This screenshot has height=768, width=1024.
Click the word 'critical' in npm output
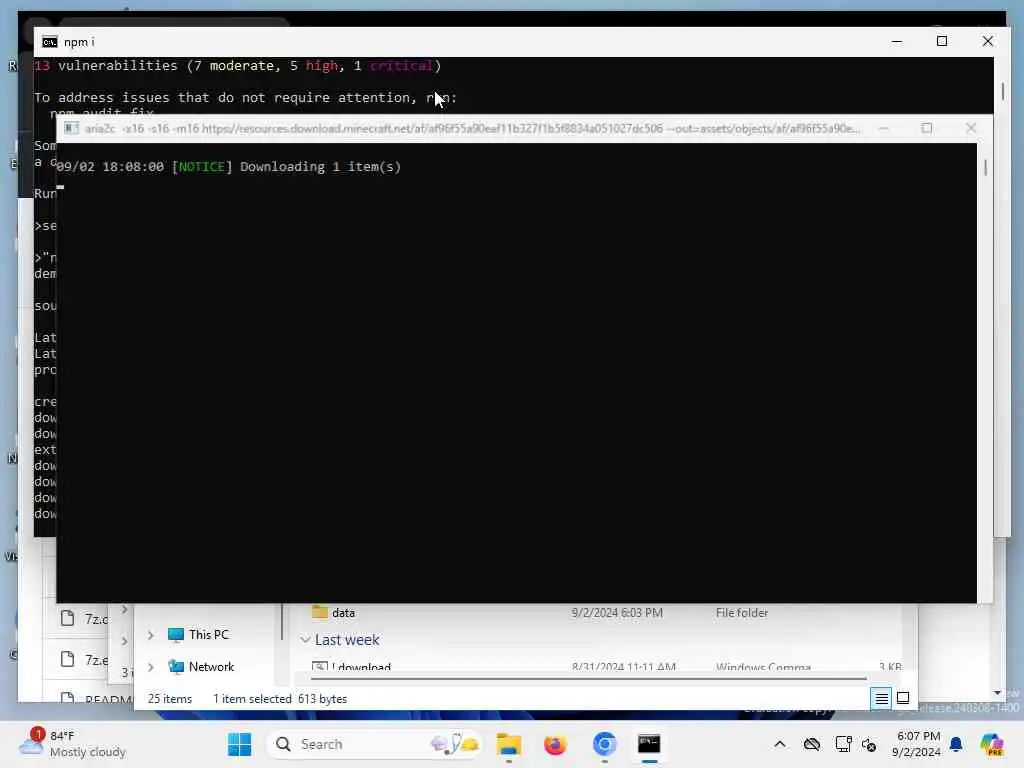click(x=401, y=65)
